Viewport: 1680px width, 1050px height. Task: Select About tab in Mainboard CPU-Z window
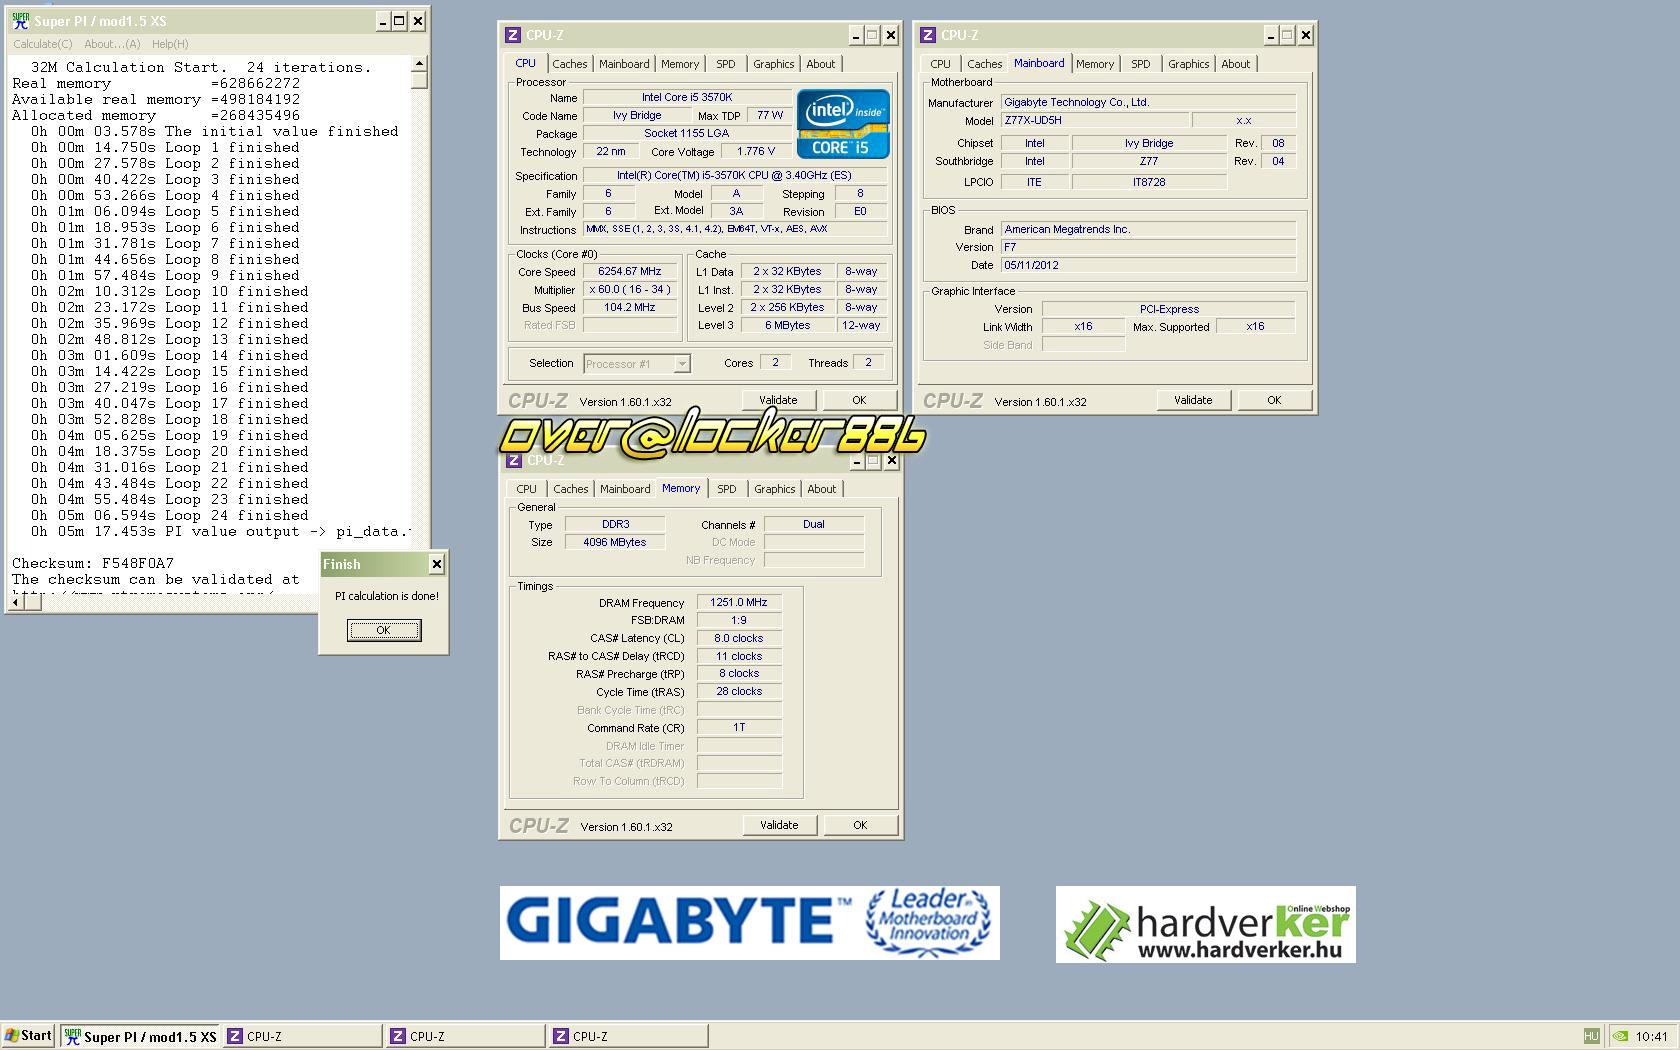point(1236,64)
